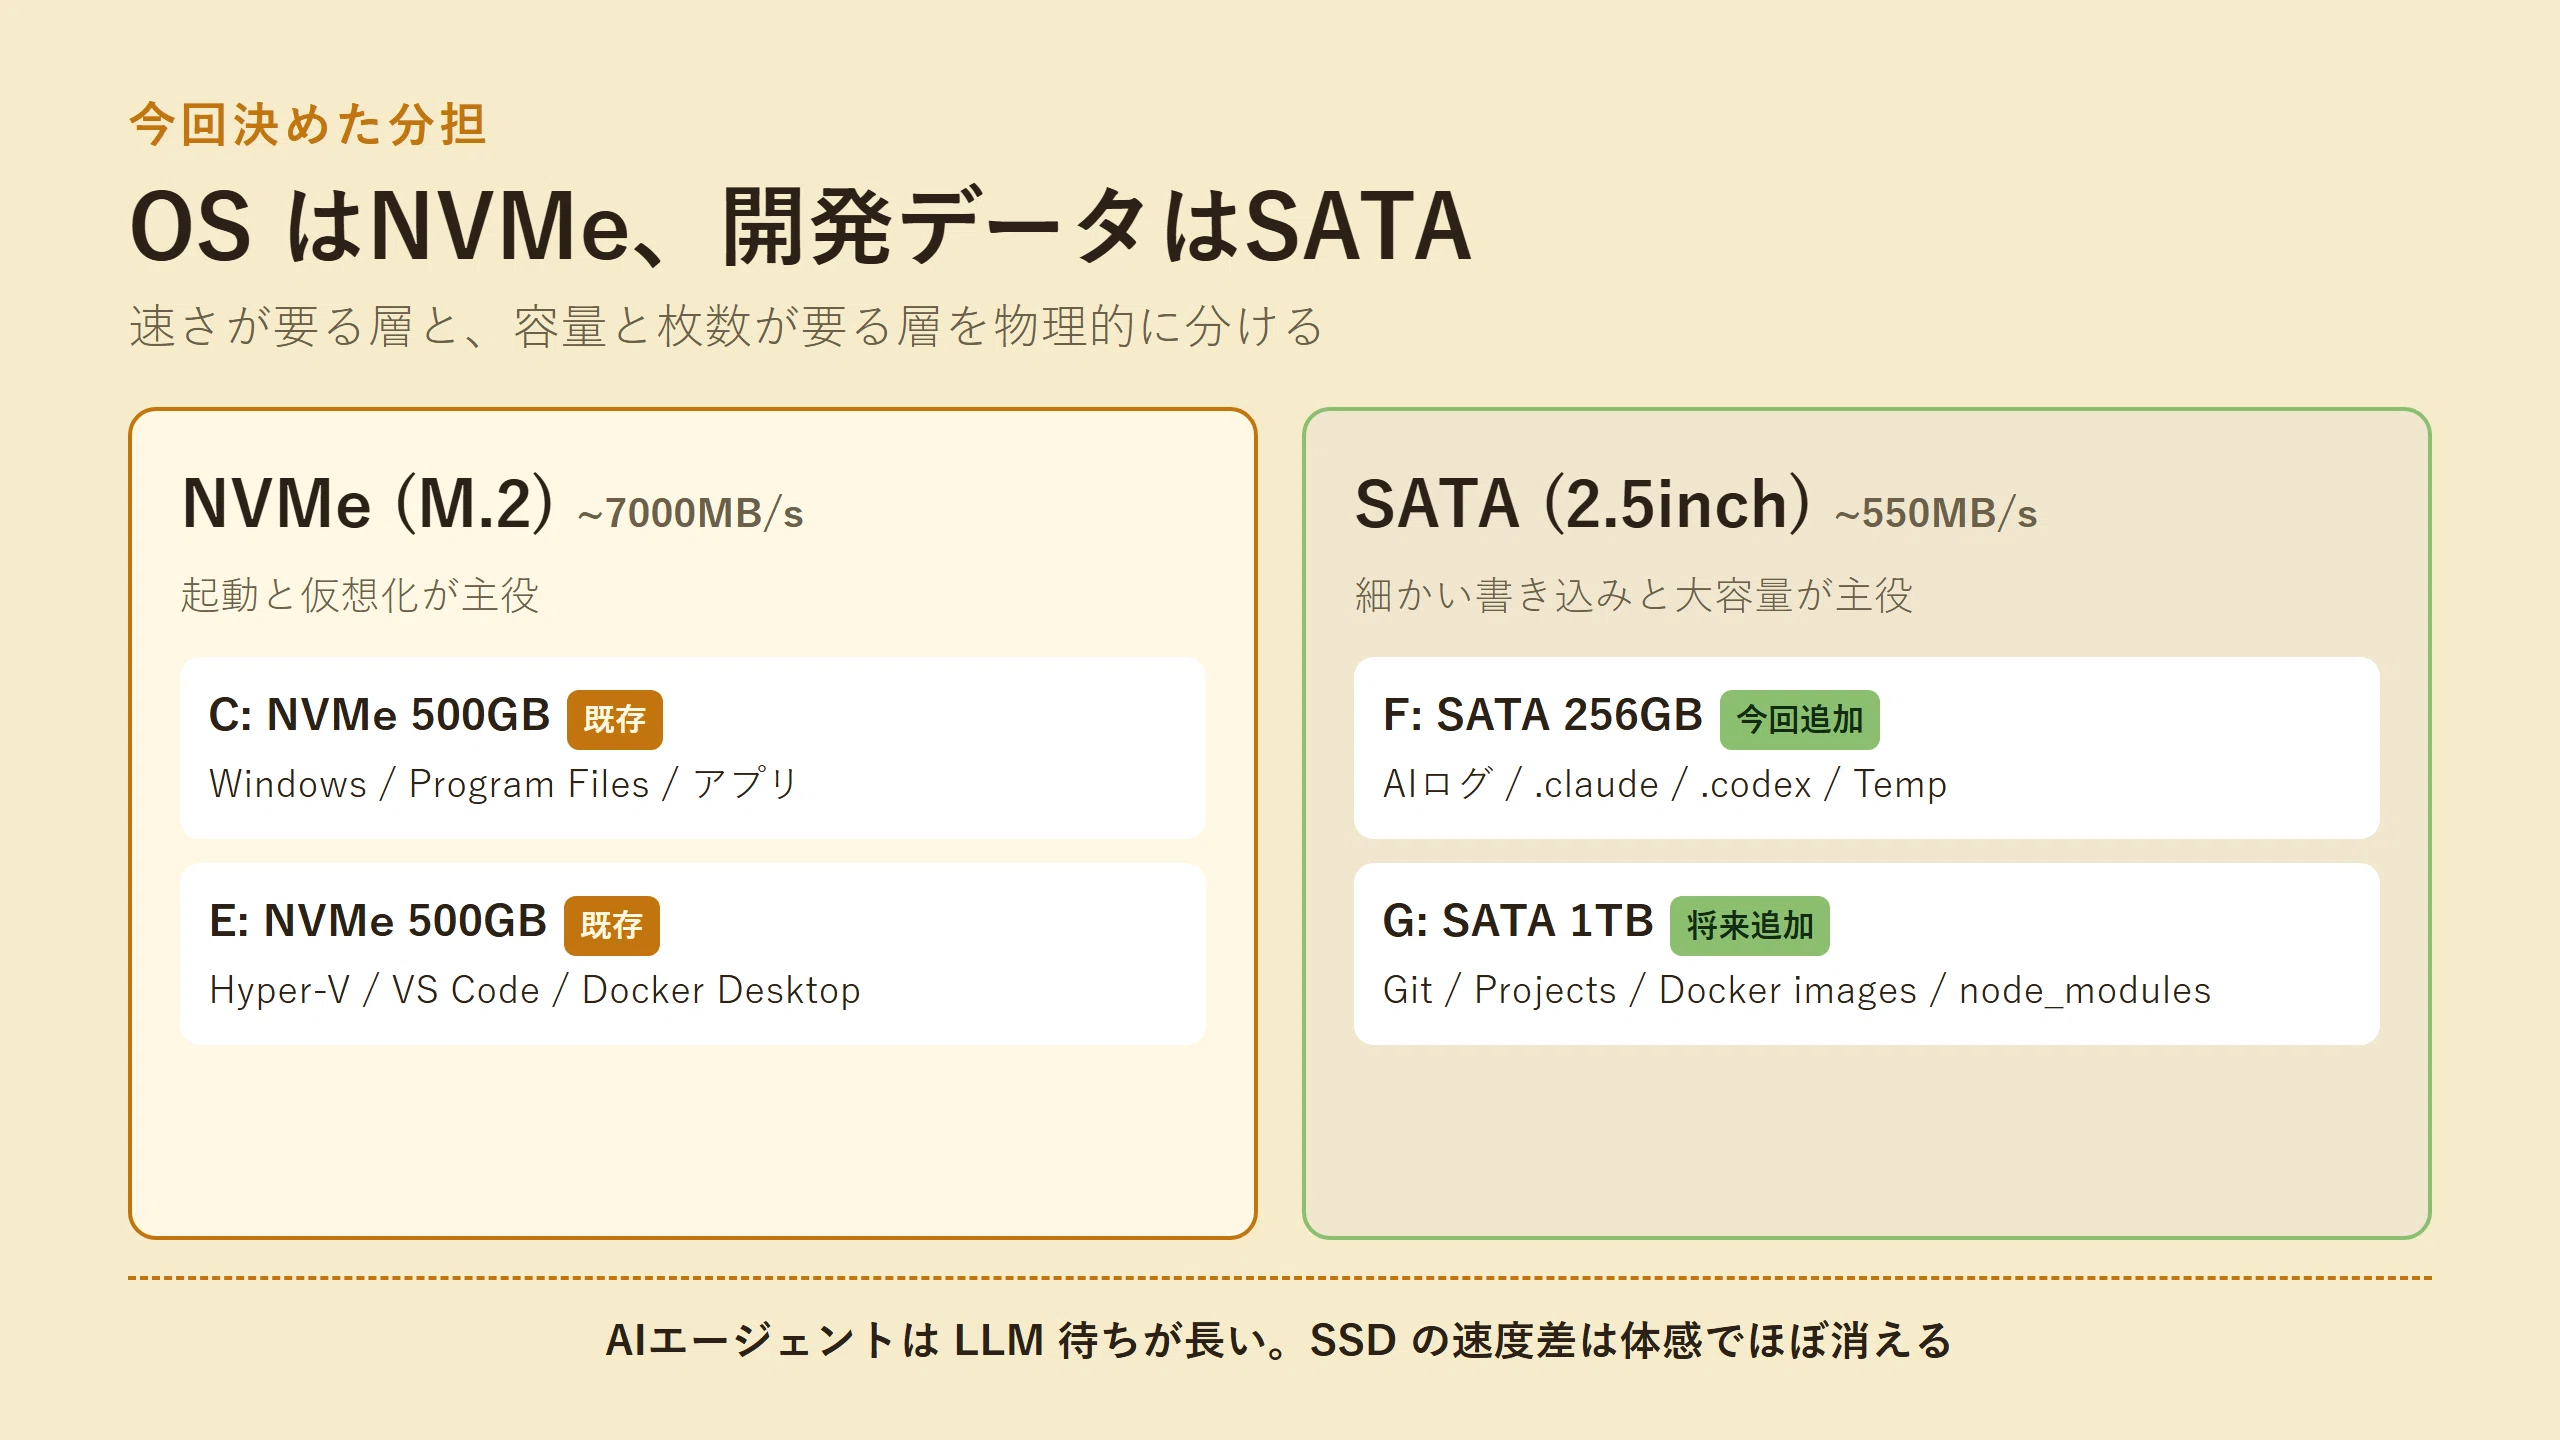Click the G: SATA 1TB drive title

[x=1518, y=921]
